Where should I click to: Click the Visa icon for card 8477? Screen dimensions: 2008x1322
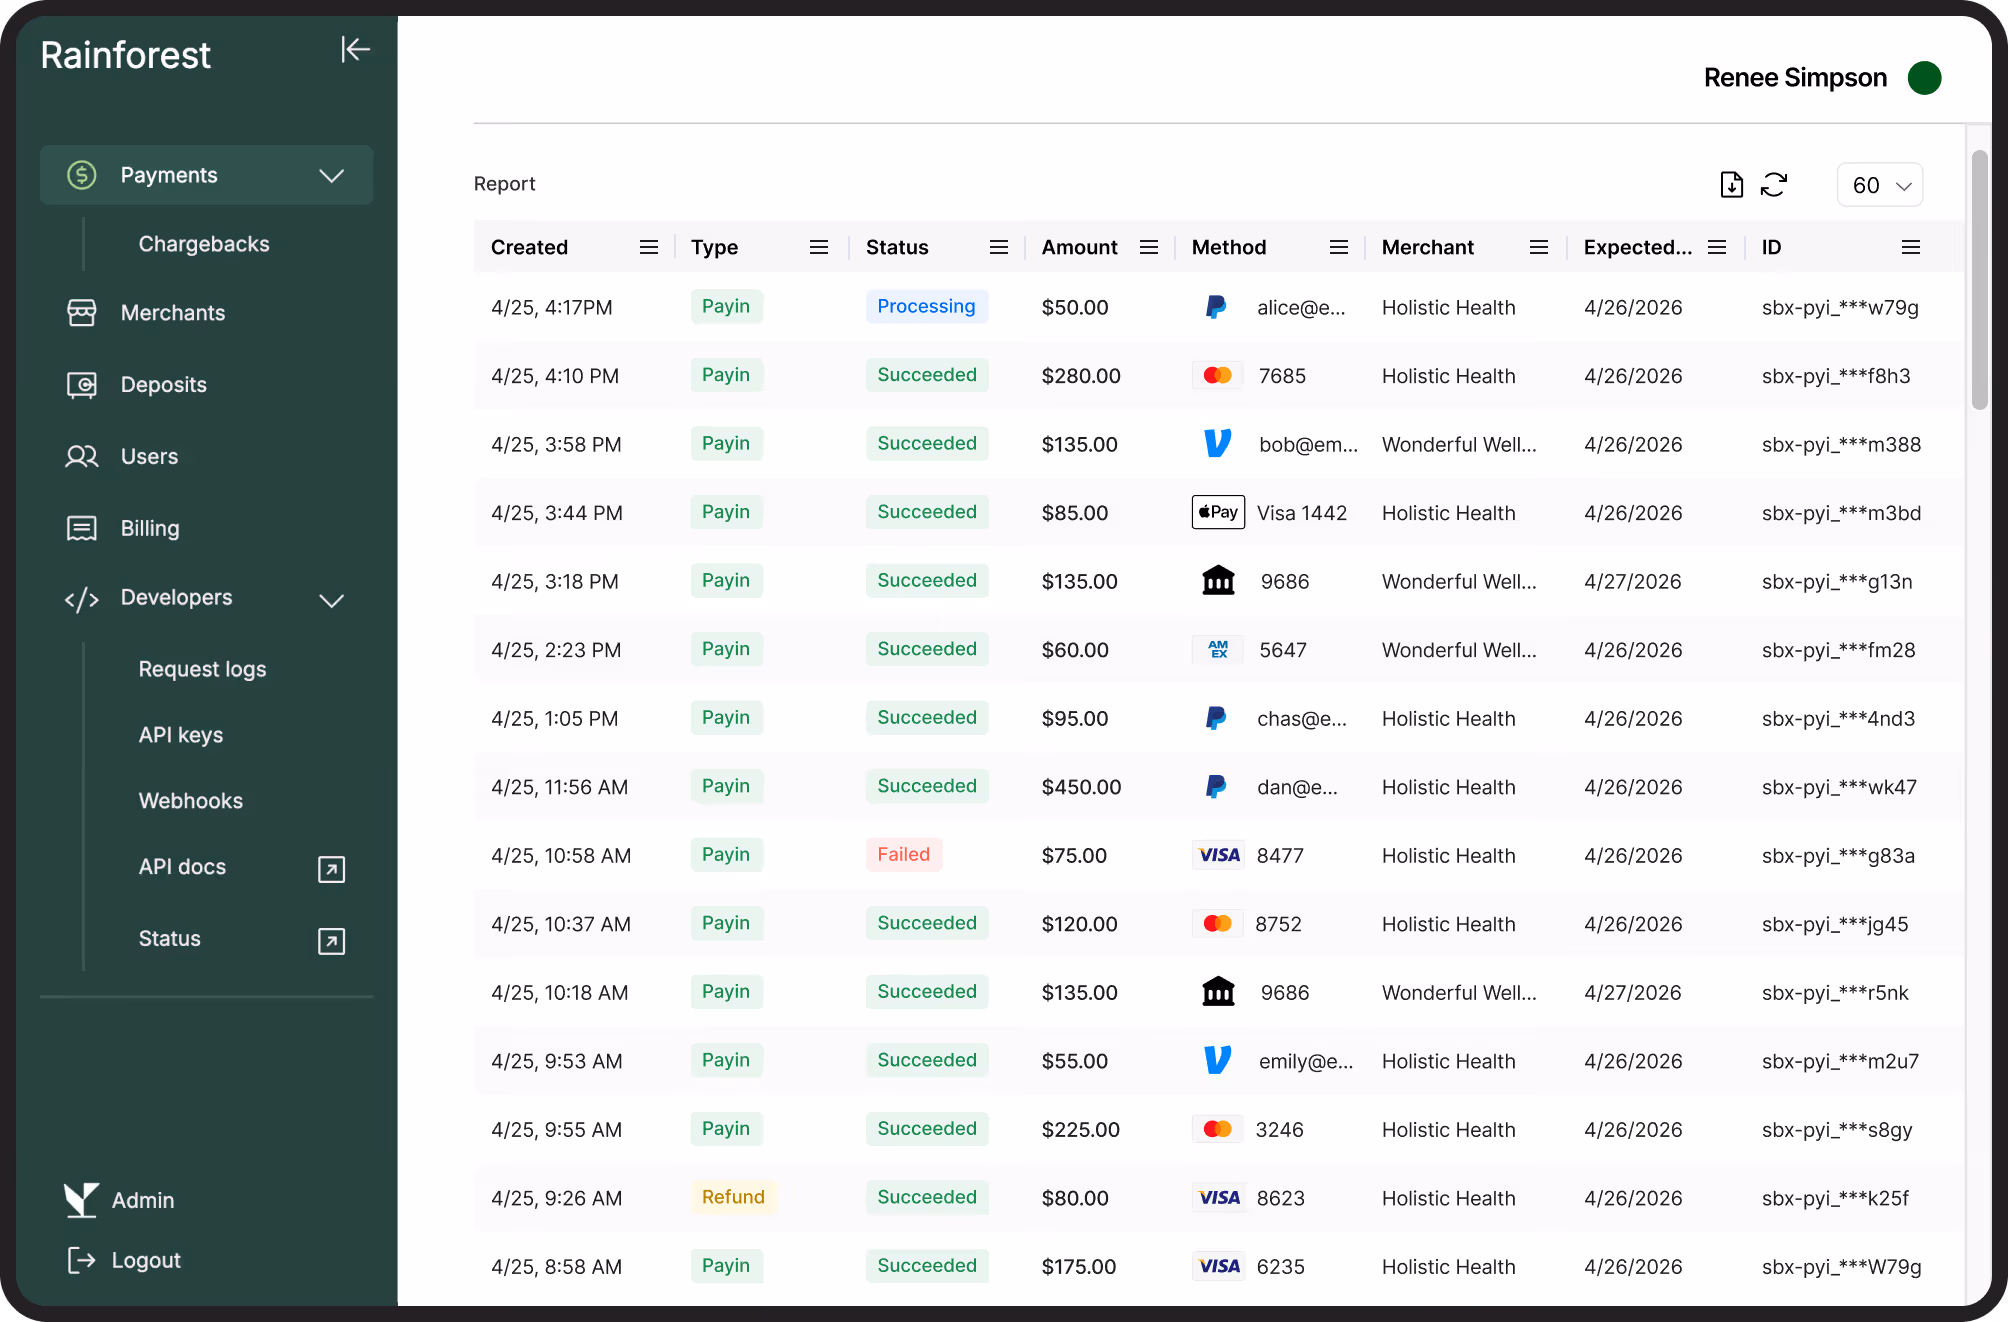point(1219,855)
